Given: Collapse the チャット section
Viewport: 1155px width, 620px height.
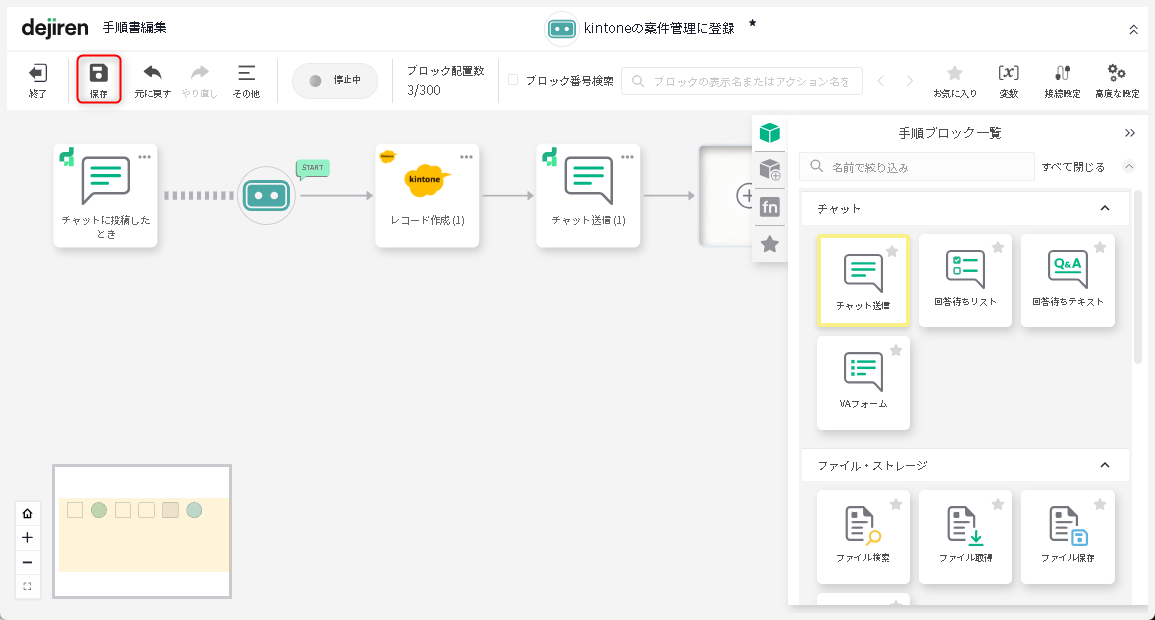Looking at the screenshot, I should coord(1105,208).
